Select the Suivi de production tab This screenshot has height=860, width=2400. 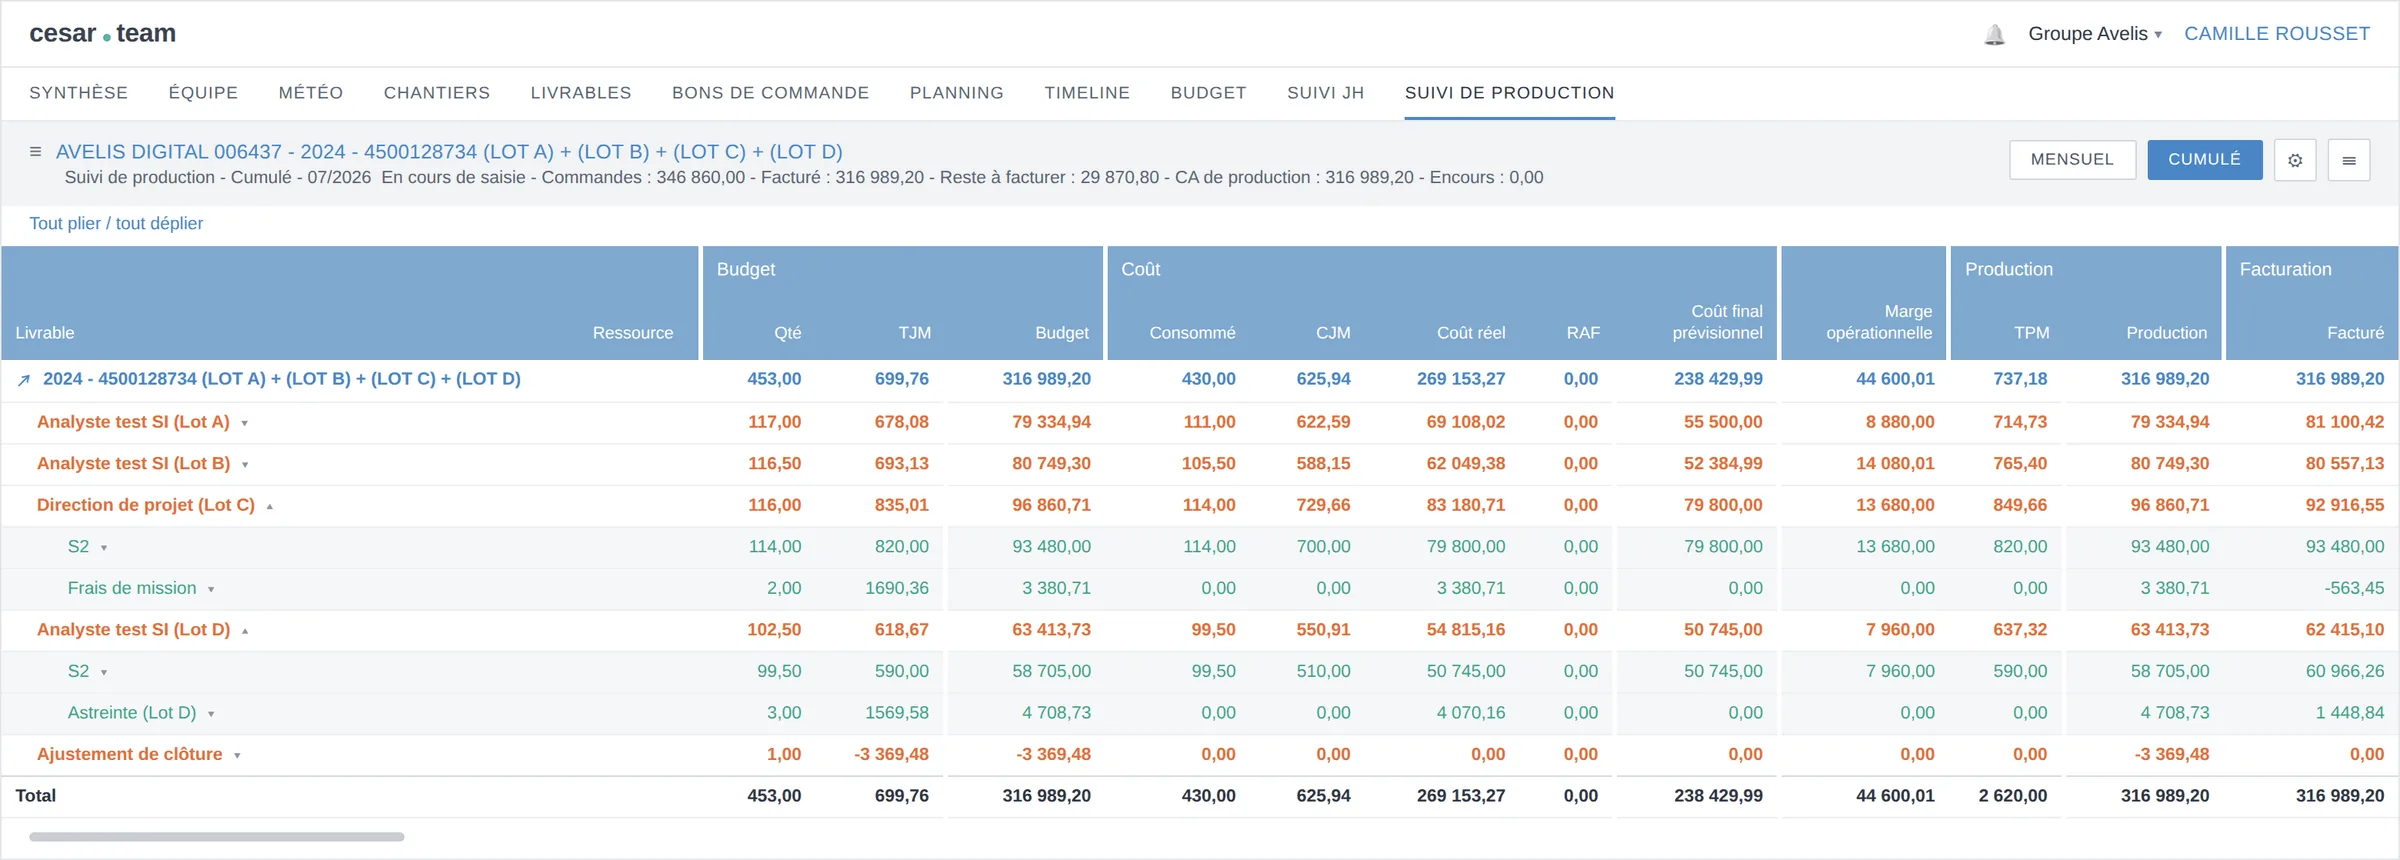(1510, 93)
